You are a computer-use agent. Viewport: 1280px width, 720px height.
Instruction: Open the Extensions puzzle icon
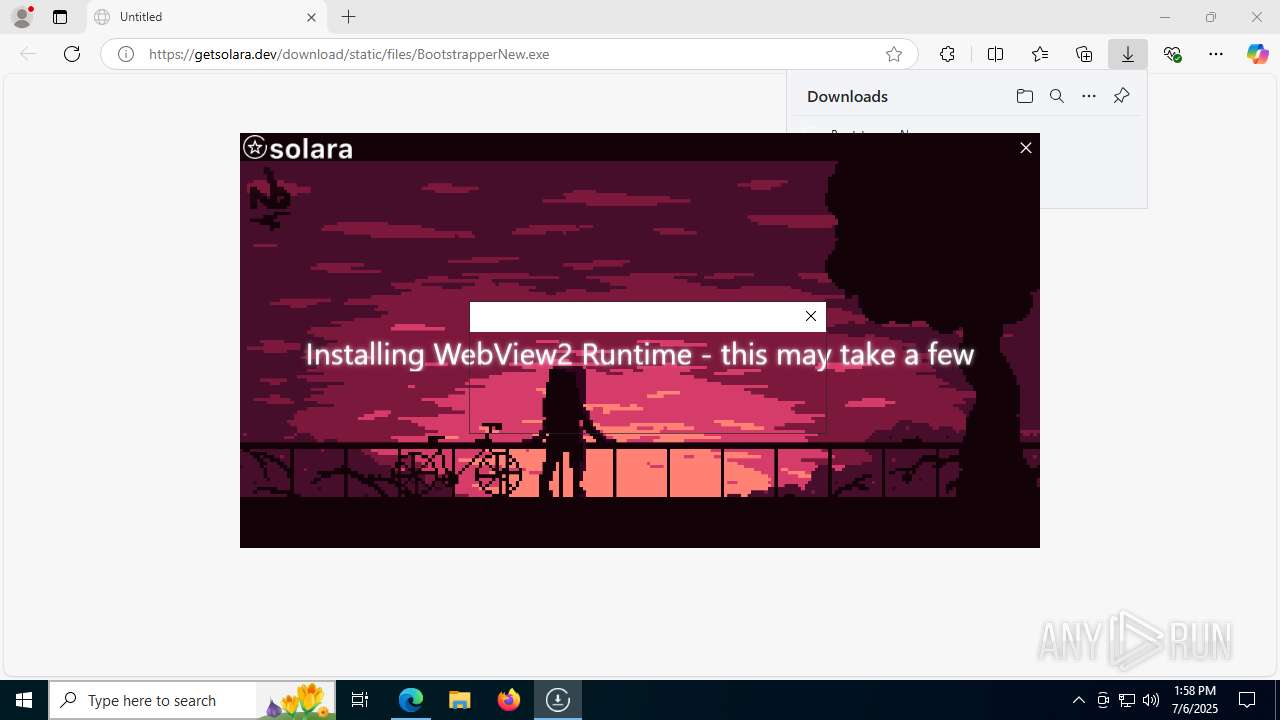click(x=947, y=54)
